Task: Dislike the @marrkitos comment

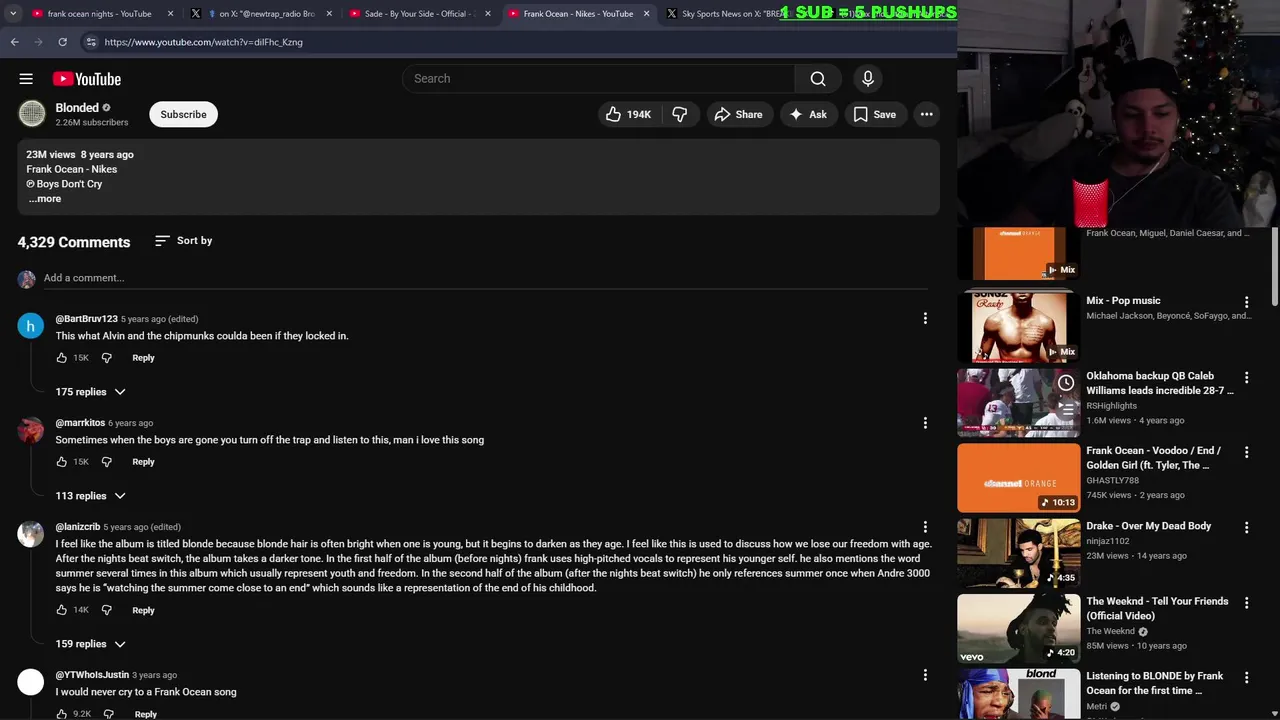Action: point(107,462)
